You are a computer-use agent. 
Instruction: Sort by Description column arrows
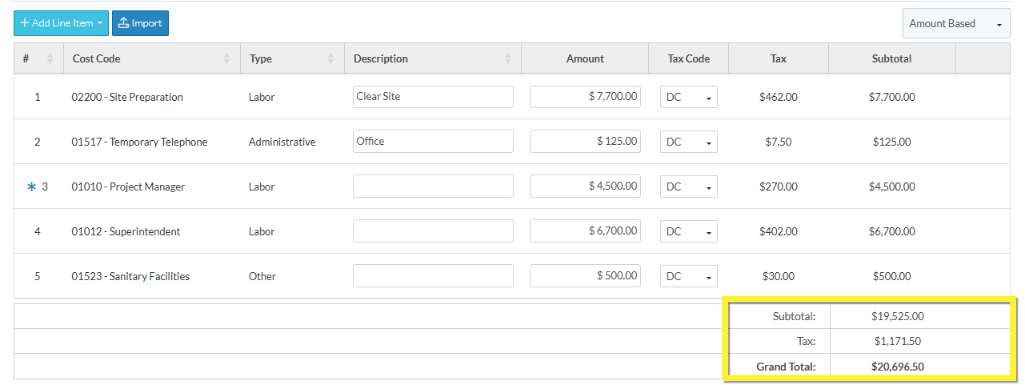click(508, 59)
